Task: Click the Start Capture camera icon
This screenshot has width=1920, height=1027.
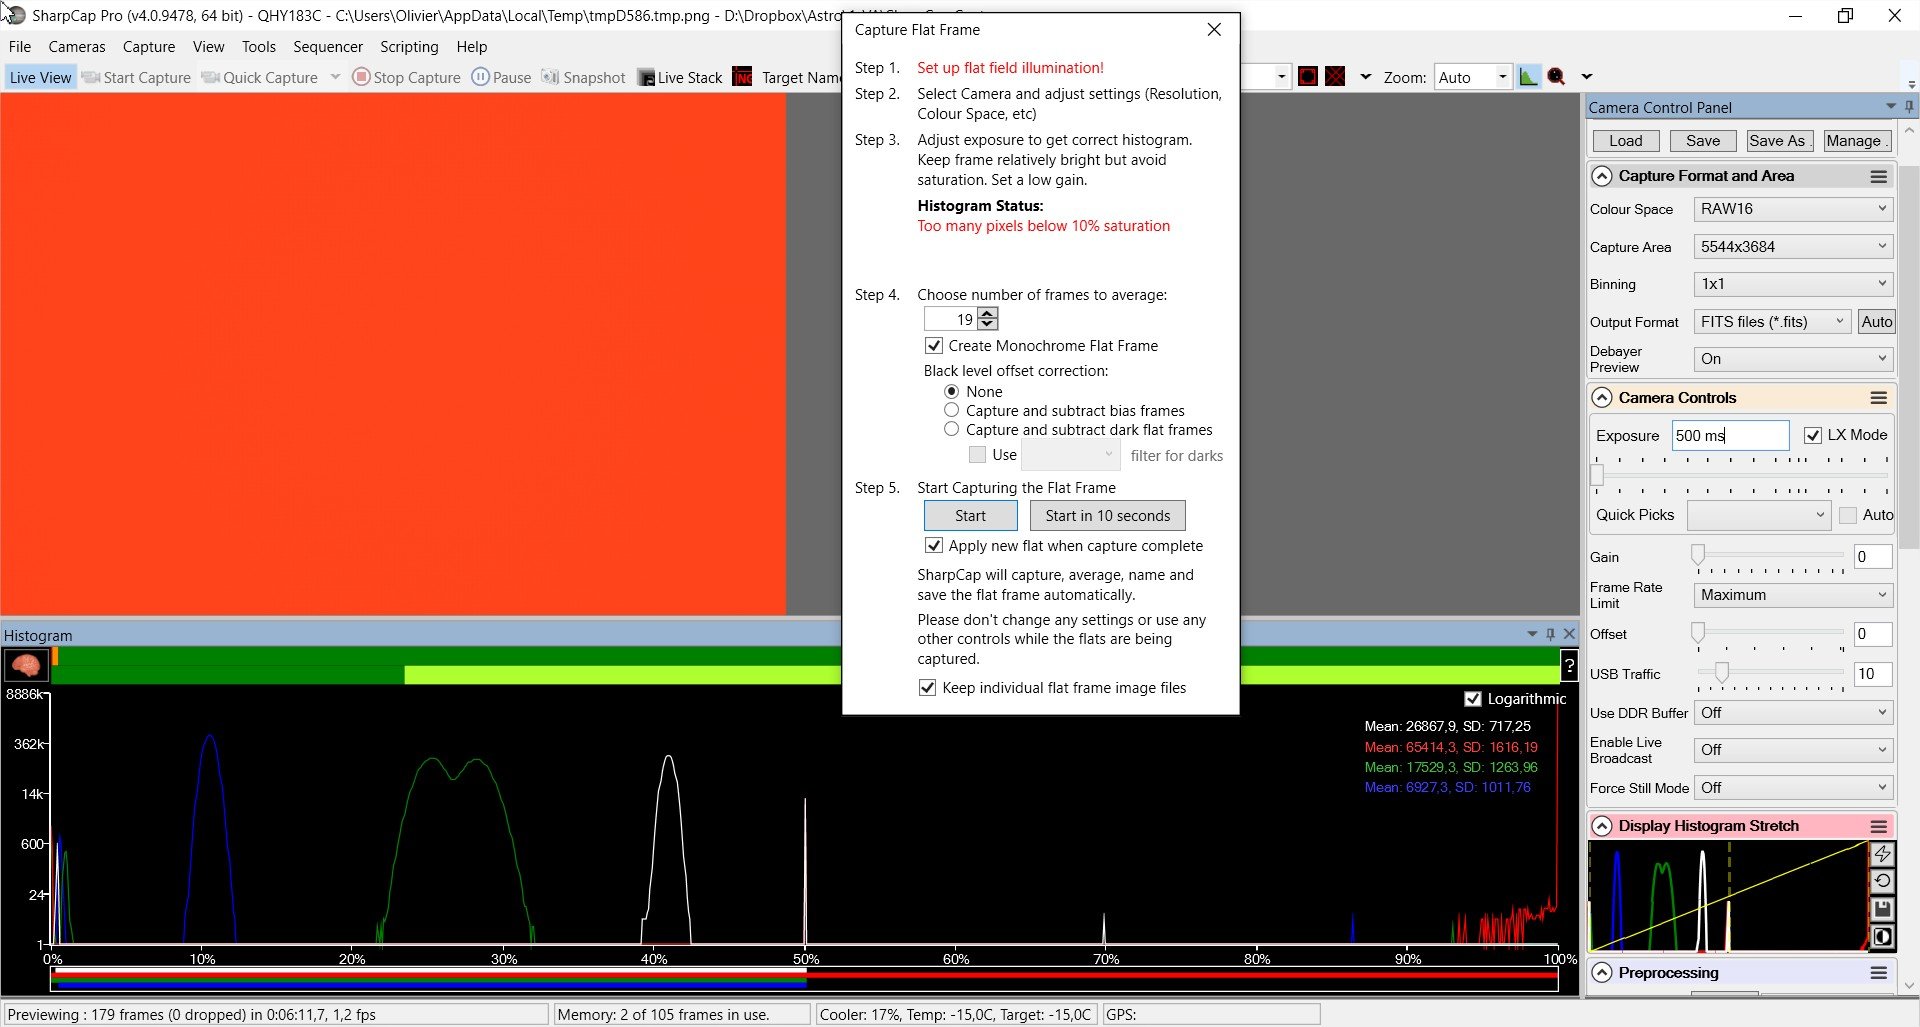Action: tap(91, 77)
